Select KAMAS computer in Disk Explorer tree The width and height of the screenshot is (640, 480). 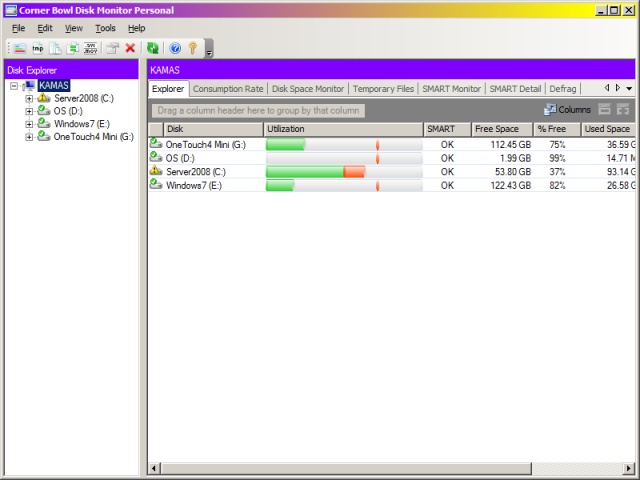click(x=54, y=85)
